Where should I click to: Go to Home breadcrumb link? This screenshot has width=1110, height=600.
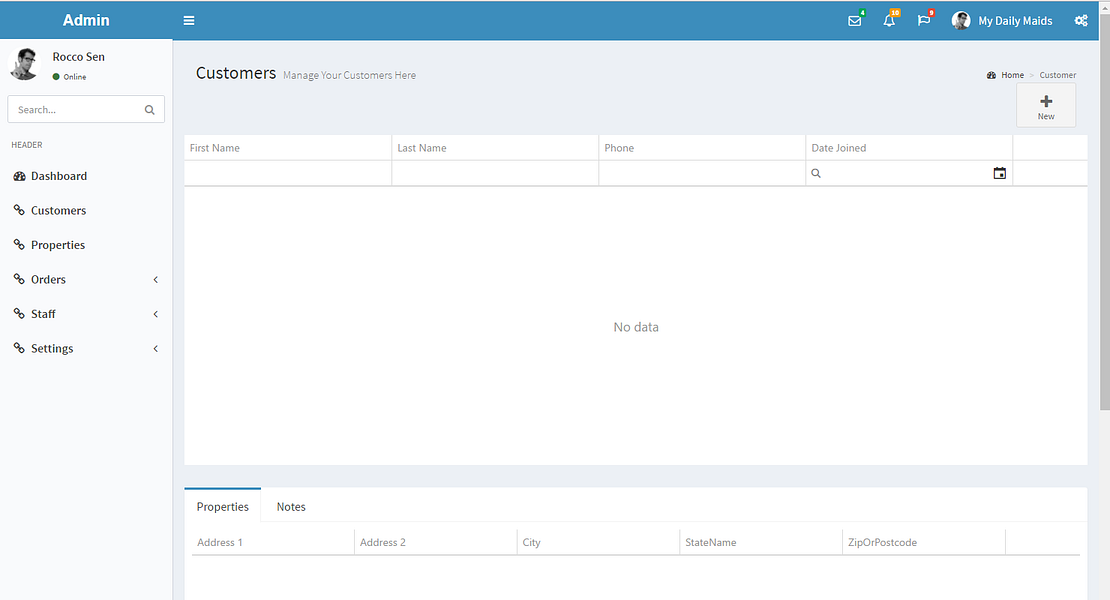point(1012,75)
